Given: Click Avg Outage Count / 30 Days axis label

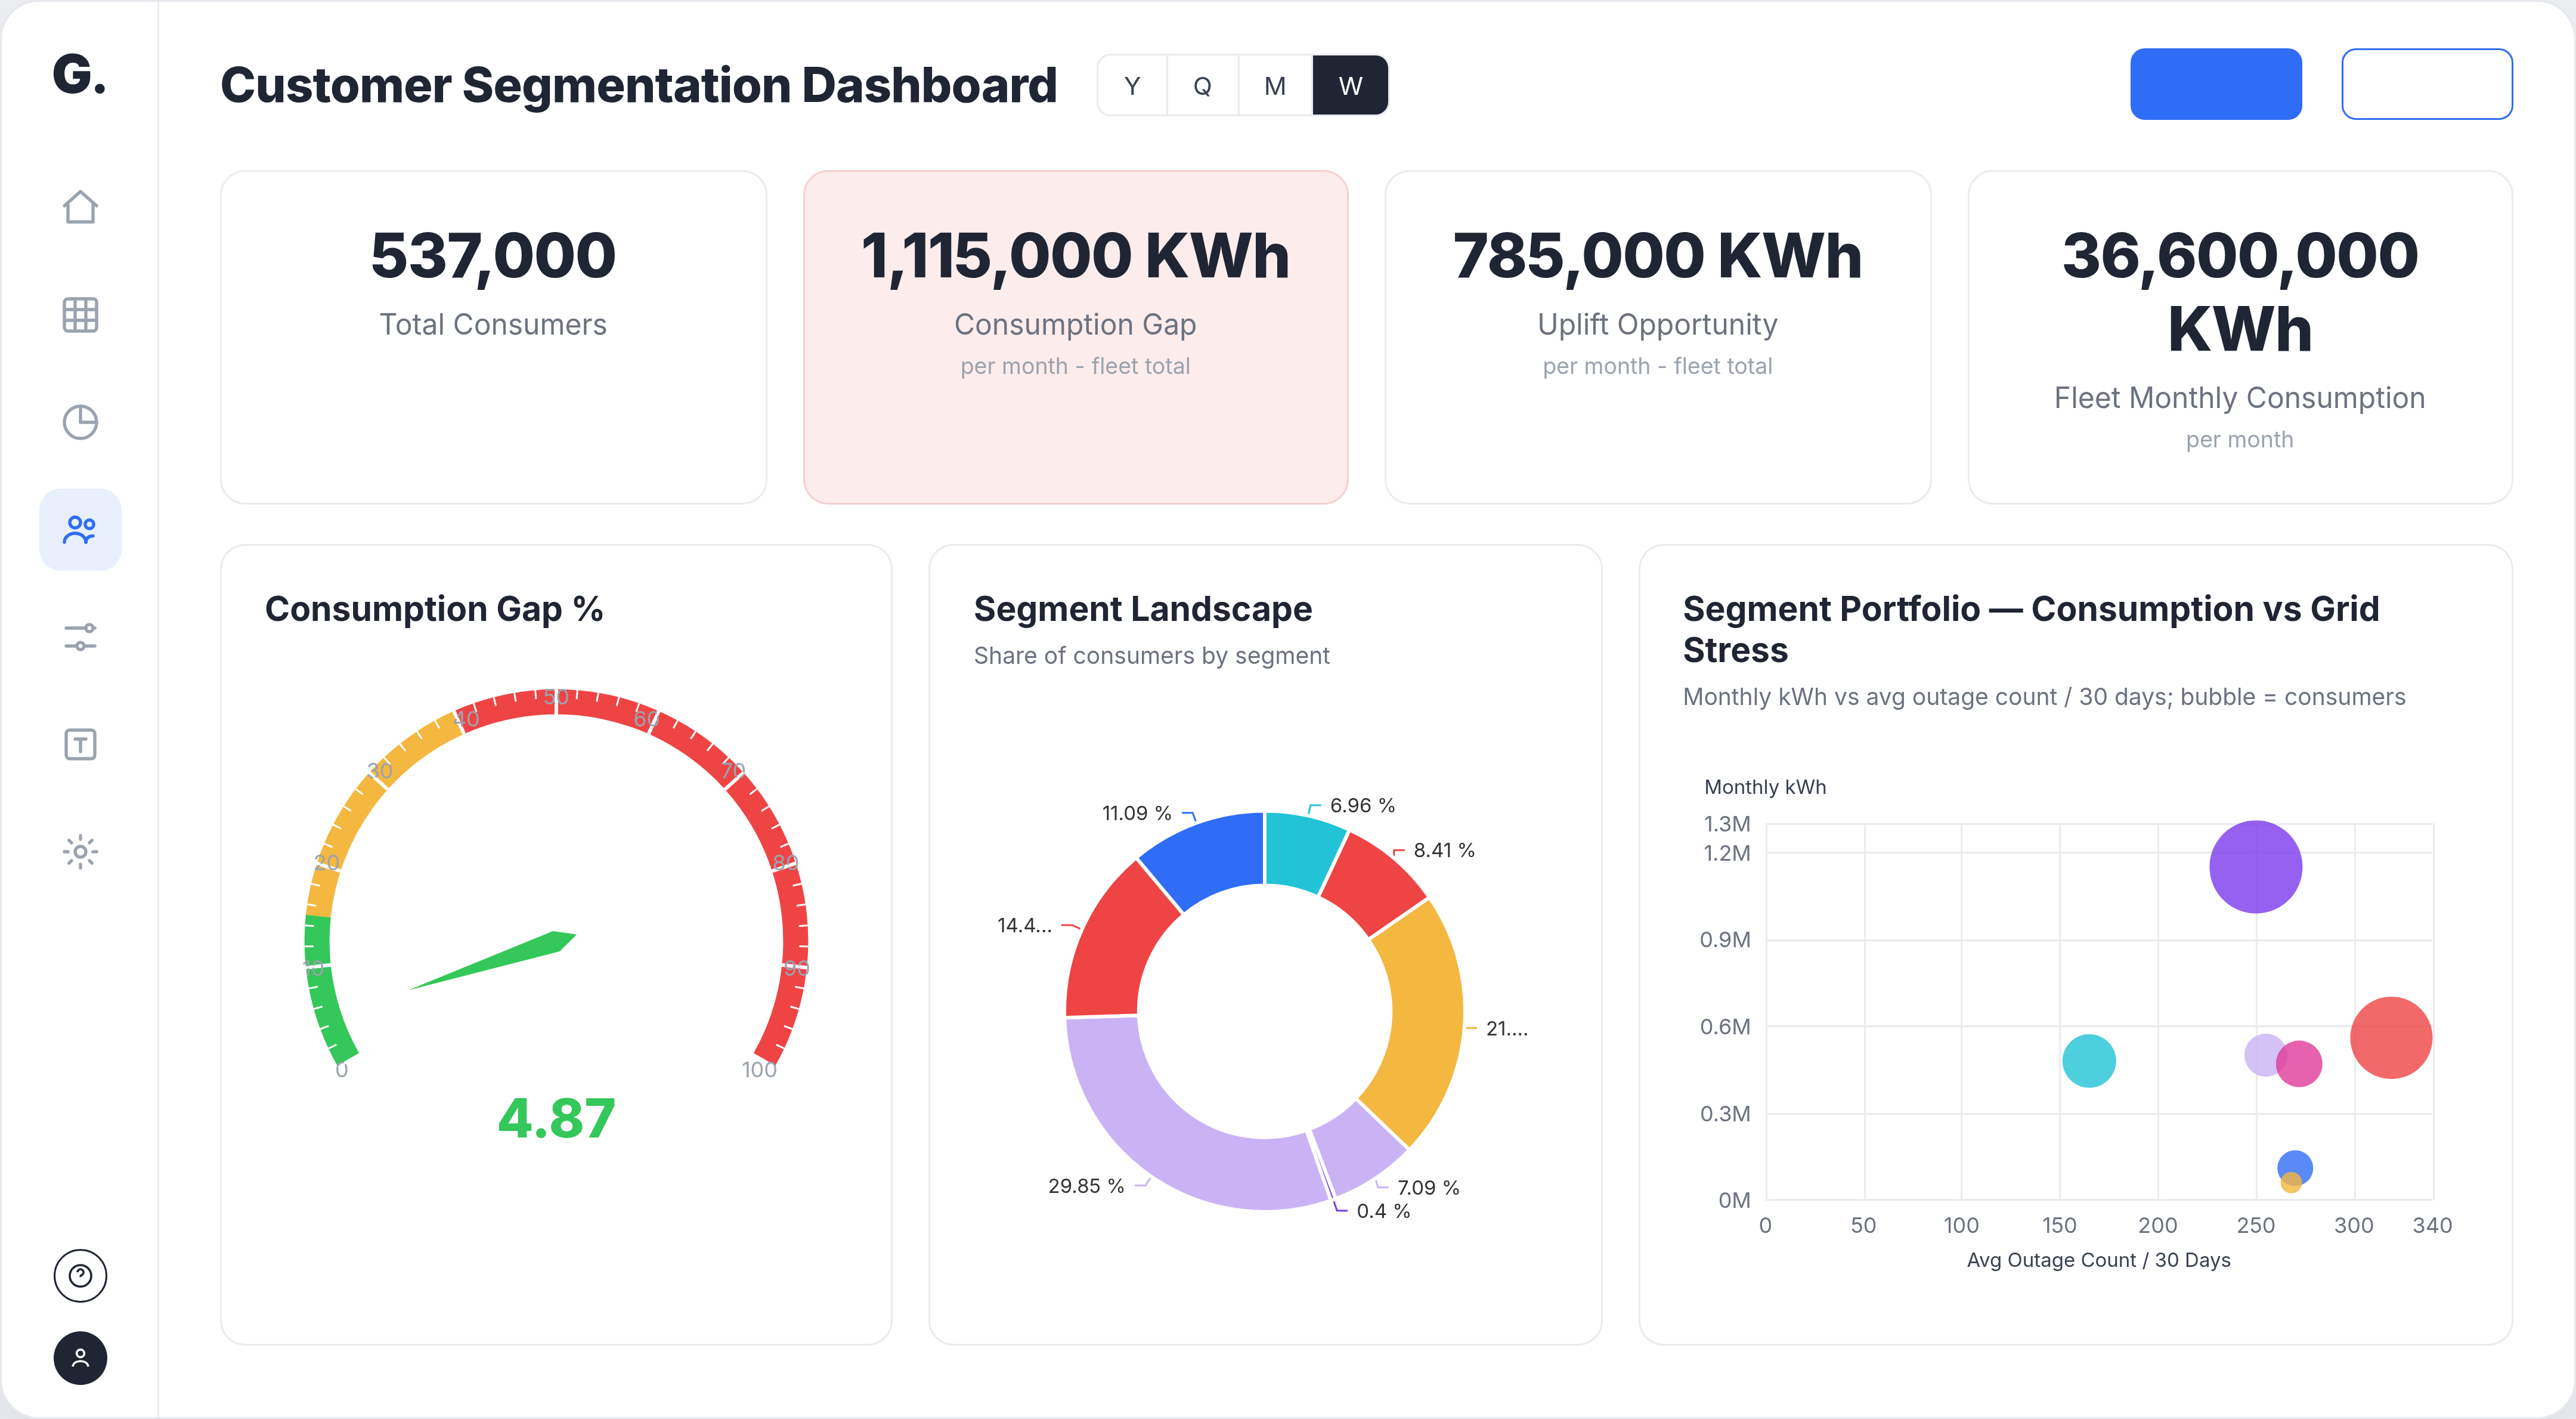Looking at the screenshot, I should point(2099,1260).
